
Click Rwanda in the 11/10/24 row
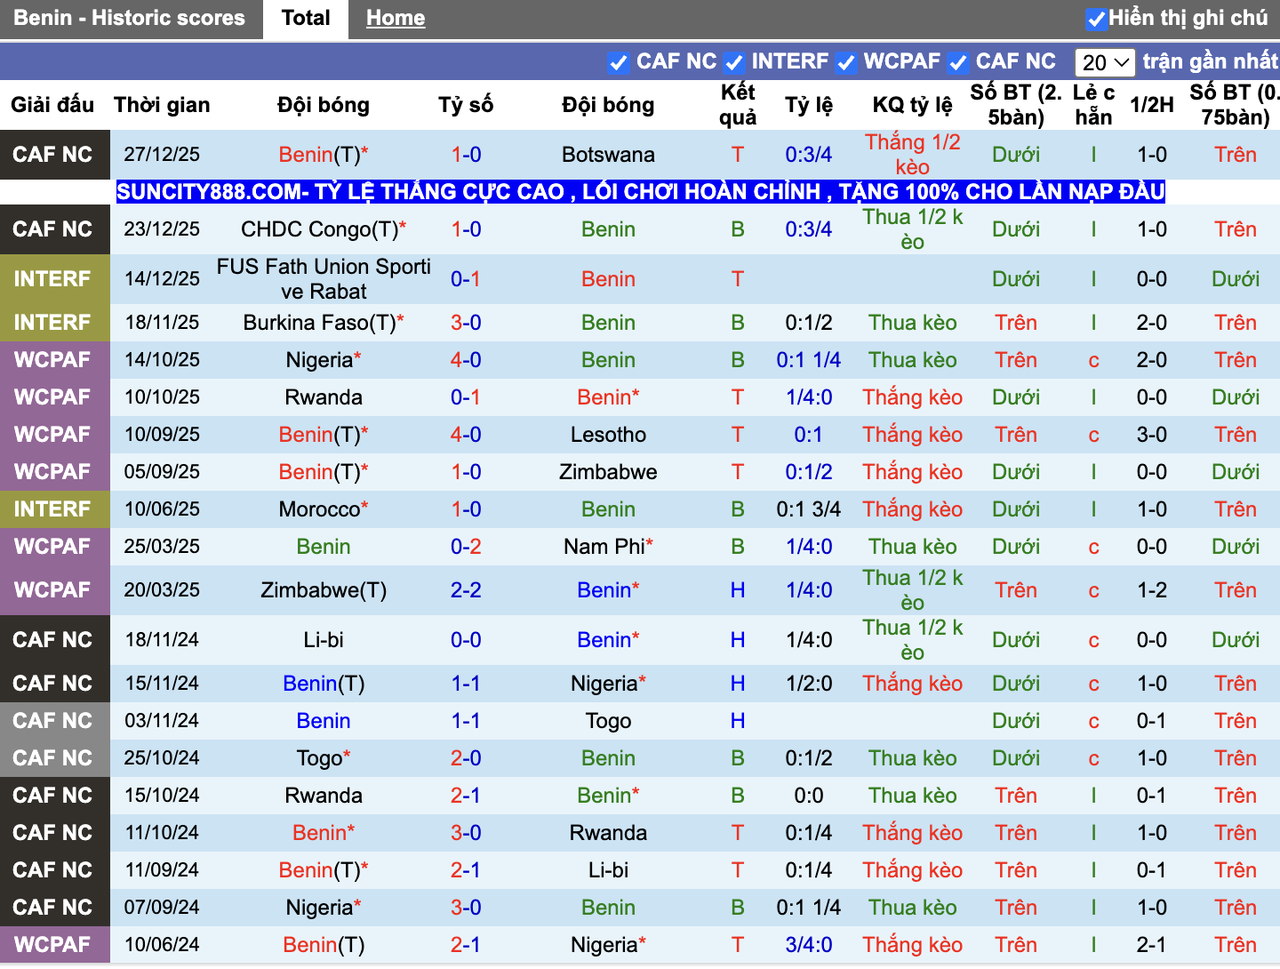tap(608, 833)
